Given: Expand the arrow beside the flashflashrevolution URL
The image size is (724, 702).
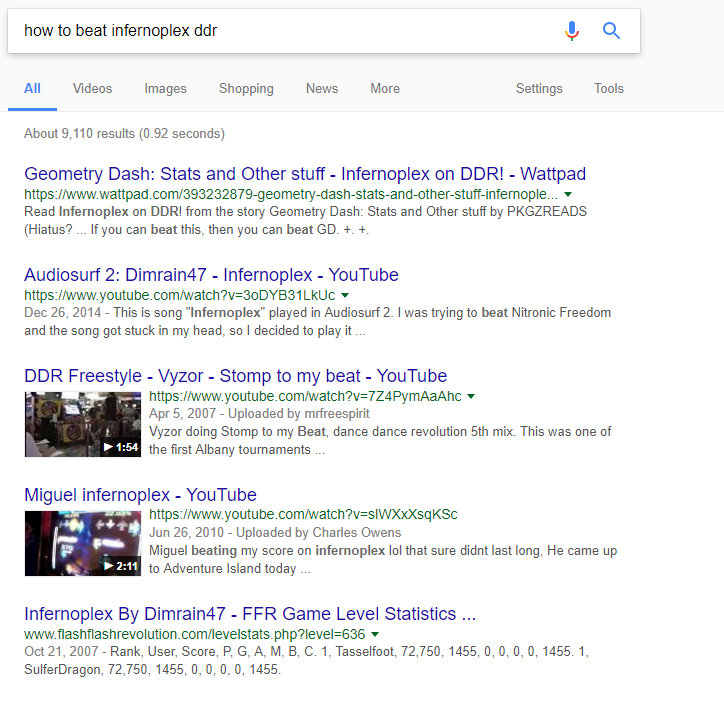Looking at the screenshot, I should [375, 634].
